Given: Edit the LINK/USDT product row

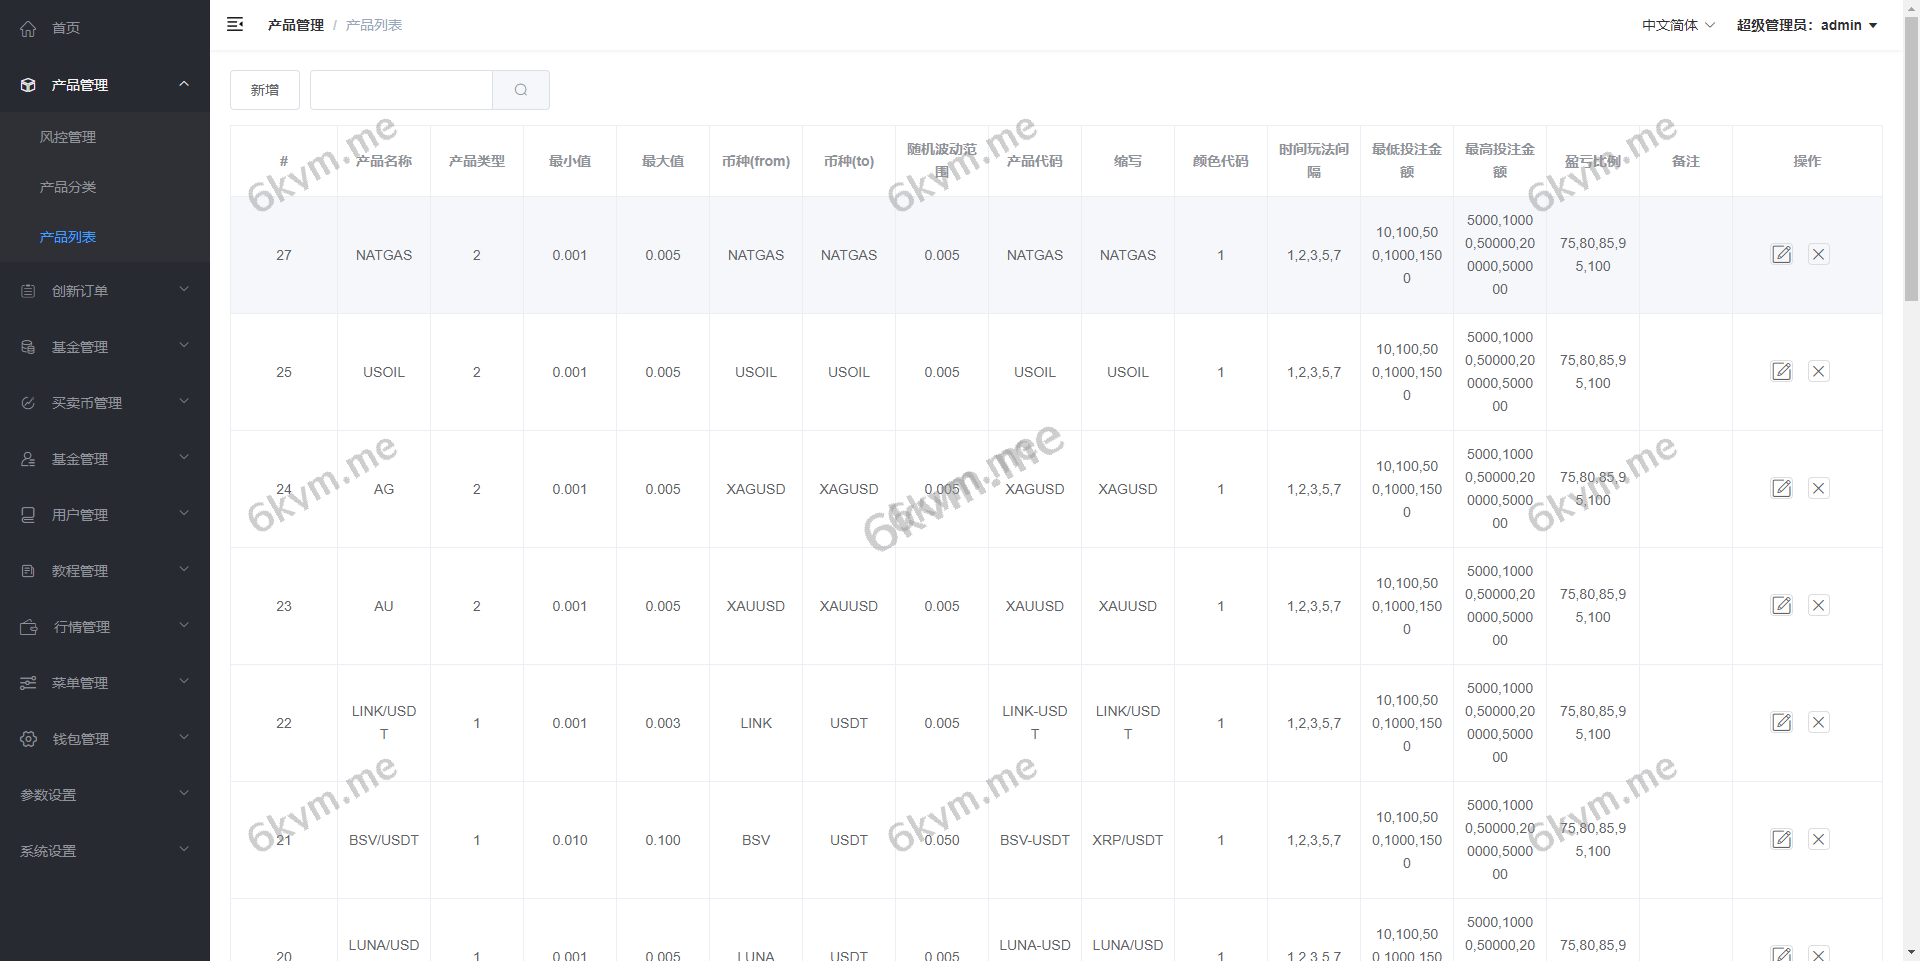Looking at the screenshot, I should pos(1781,722).
